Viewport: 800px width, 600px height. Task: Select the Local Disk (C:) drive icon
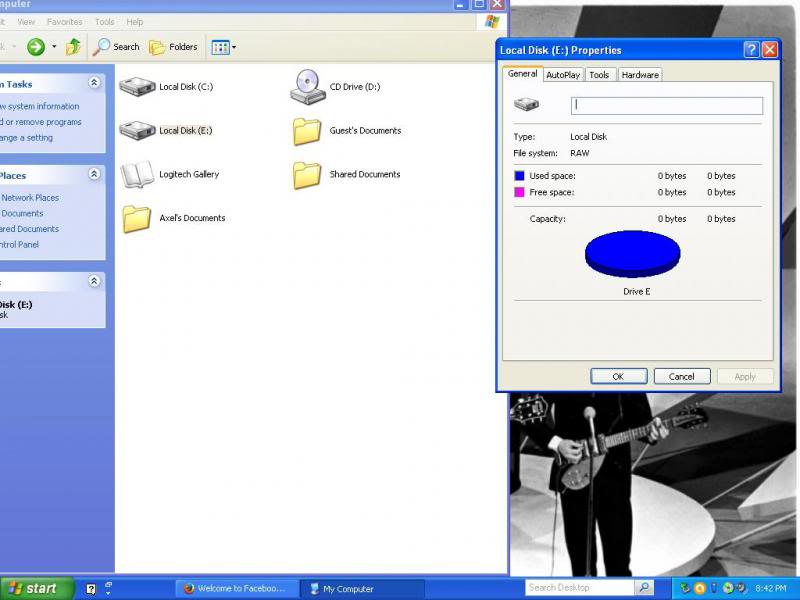pos(137,87)
